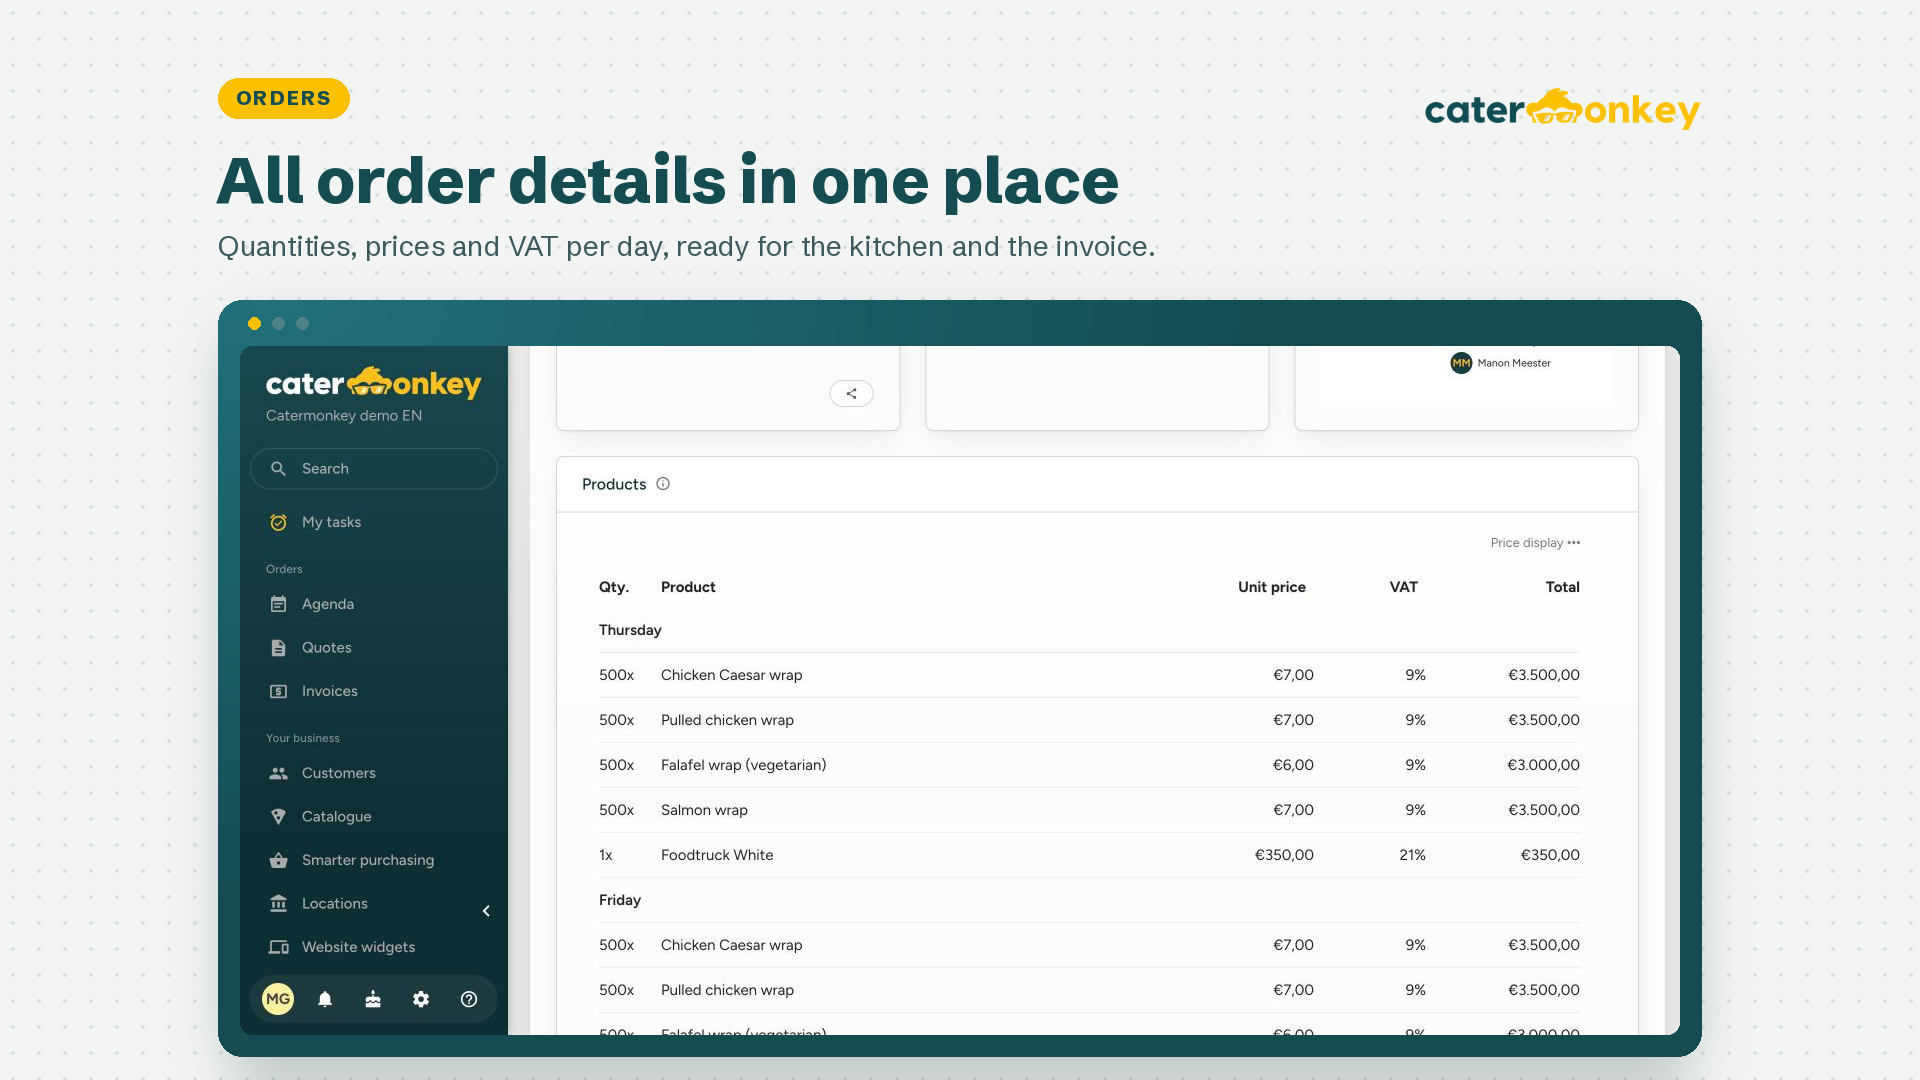Click the Foodtruck White product row

1089,855
